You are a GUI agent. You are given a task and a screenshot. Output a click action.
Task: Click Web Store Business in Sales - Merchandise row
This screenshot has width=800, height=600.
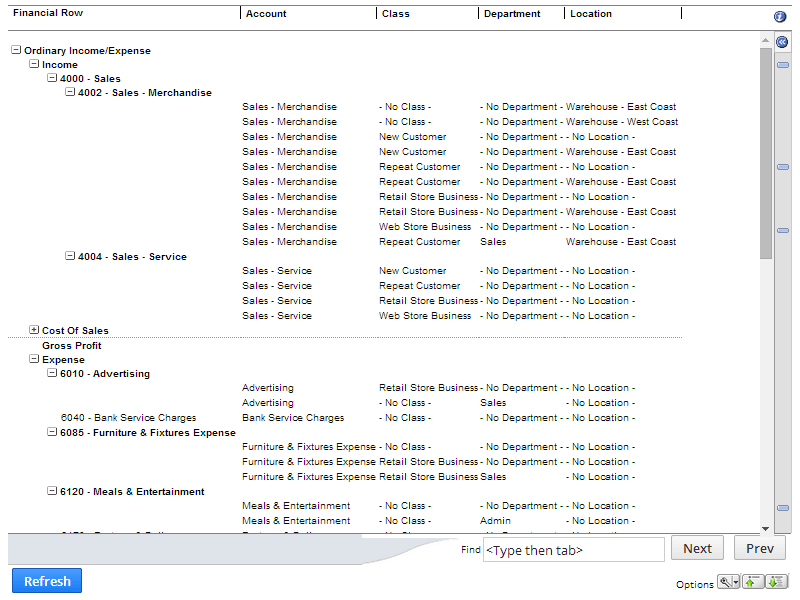pyautogui.click(x=424, y=227)
